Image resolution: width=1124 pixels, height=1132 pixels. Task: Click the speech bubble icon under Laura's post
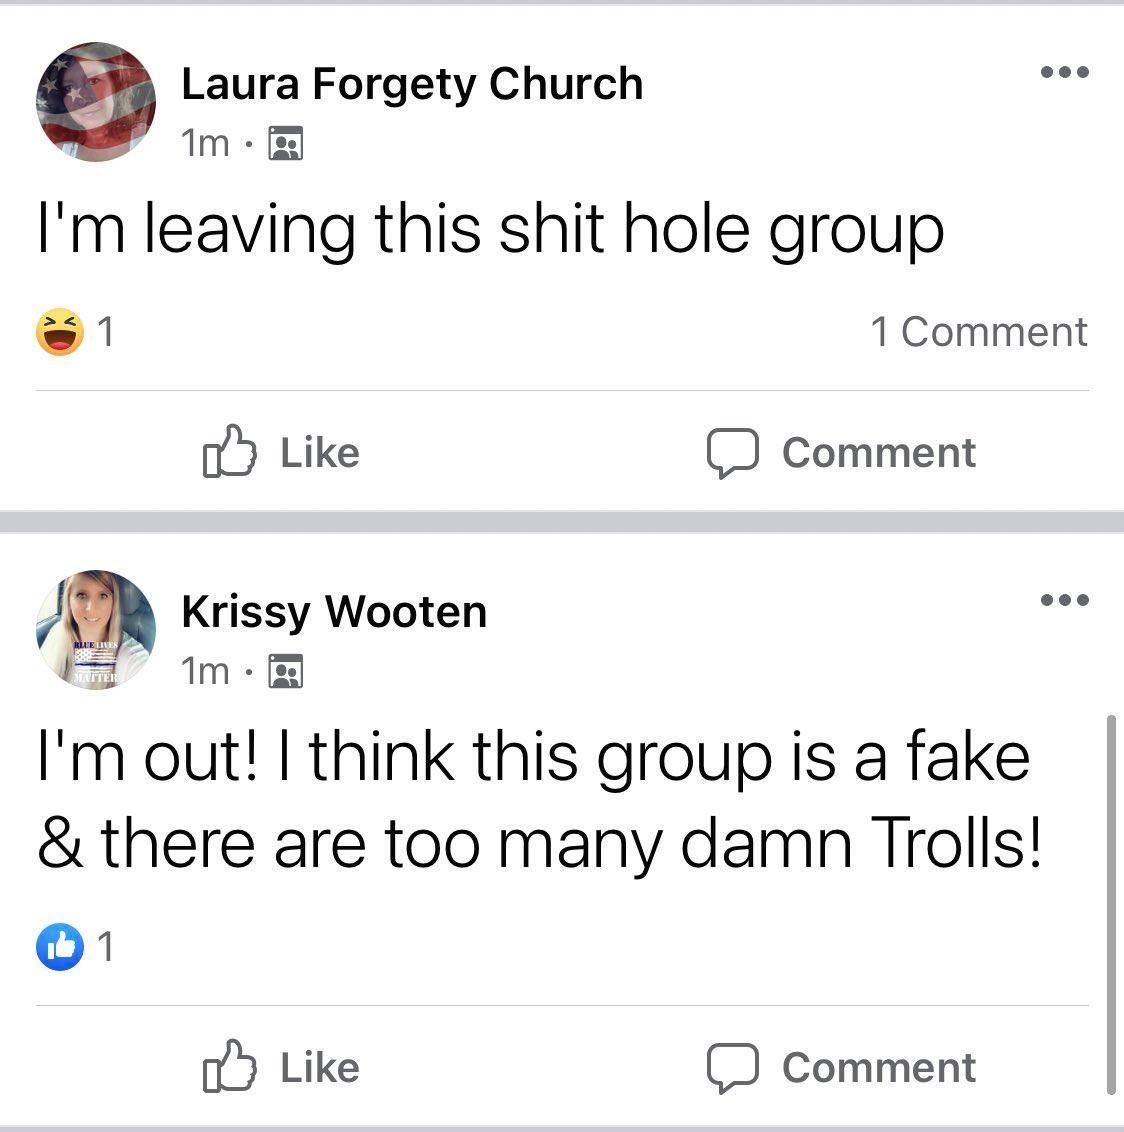pyautogui.click(x=732, y=453)
